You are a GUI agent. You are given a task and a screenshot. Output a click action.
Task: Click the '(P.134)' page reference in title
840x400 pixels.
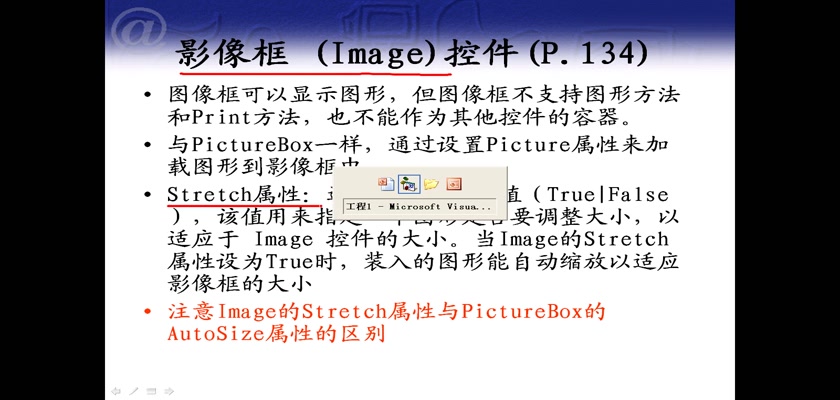(x=587, y=54)
